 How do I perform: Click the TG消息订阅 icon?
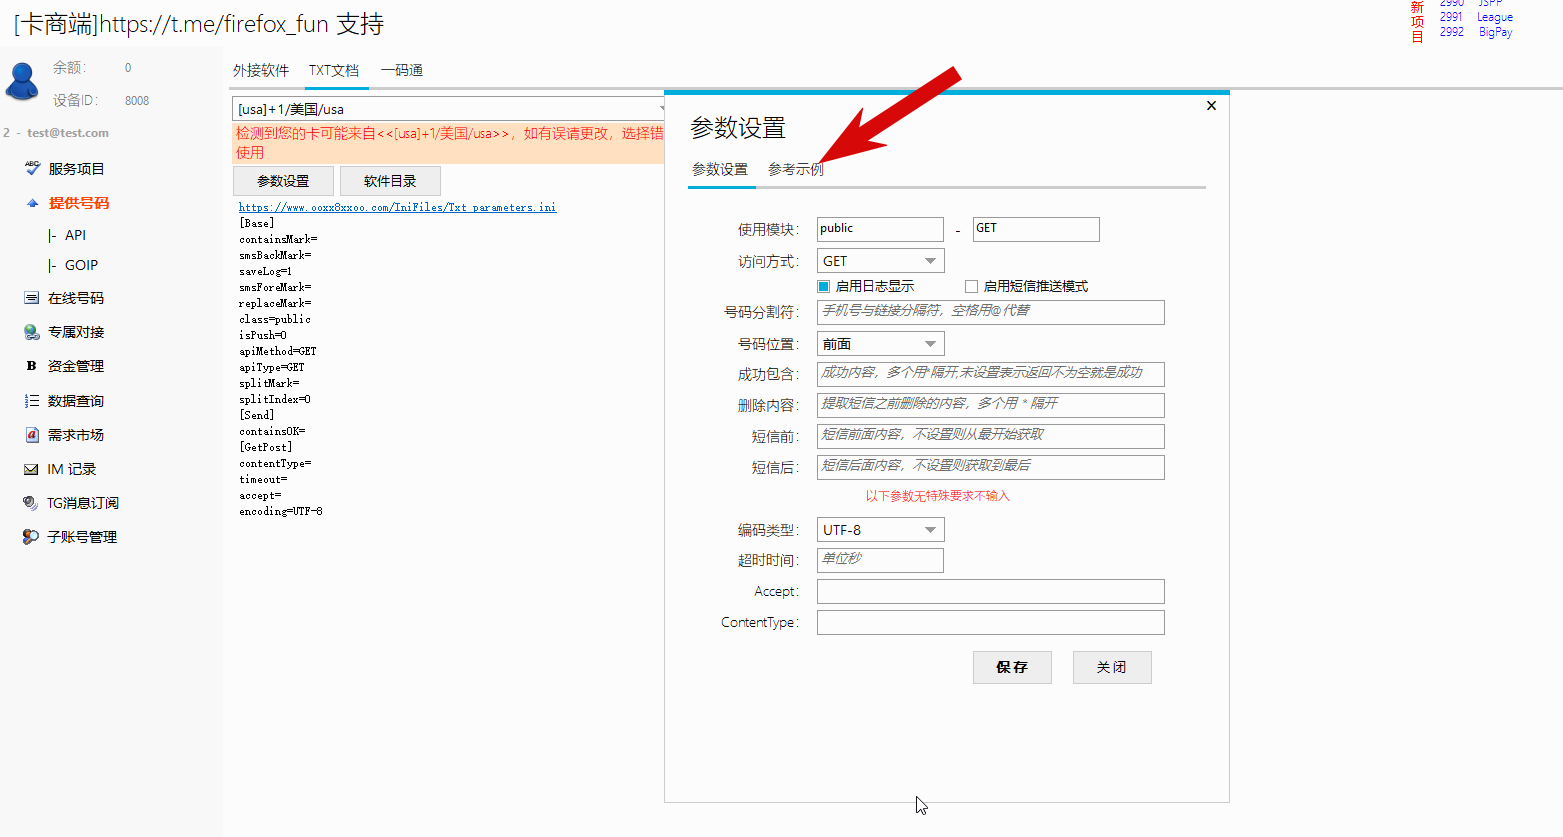click(31, 503)
